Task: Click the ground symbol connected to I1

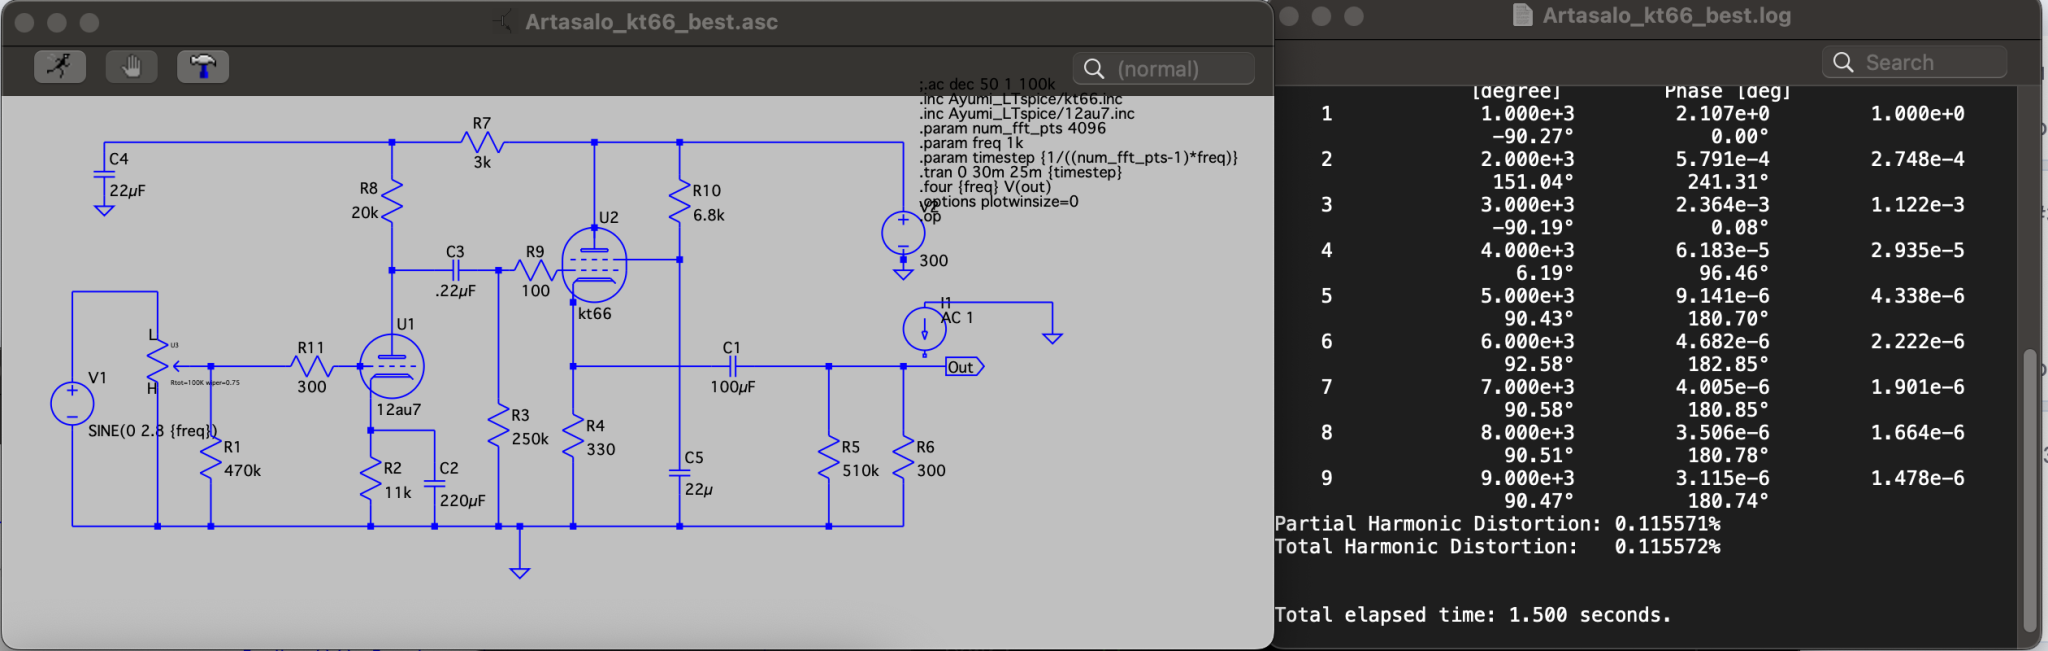Action: 1052,338
